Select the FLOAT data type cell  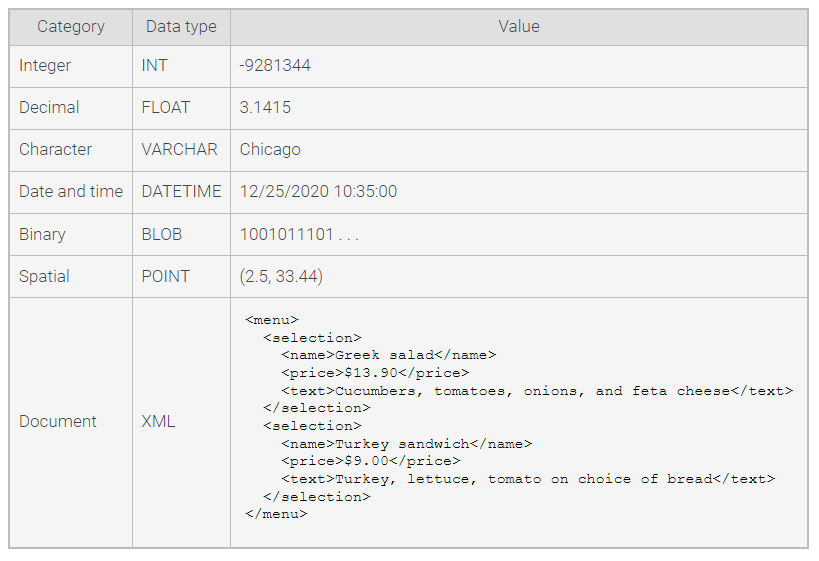click(x=165, y=108)
